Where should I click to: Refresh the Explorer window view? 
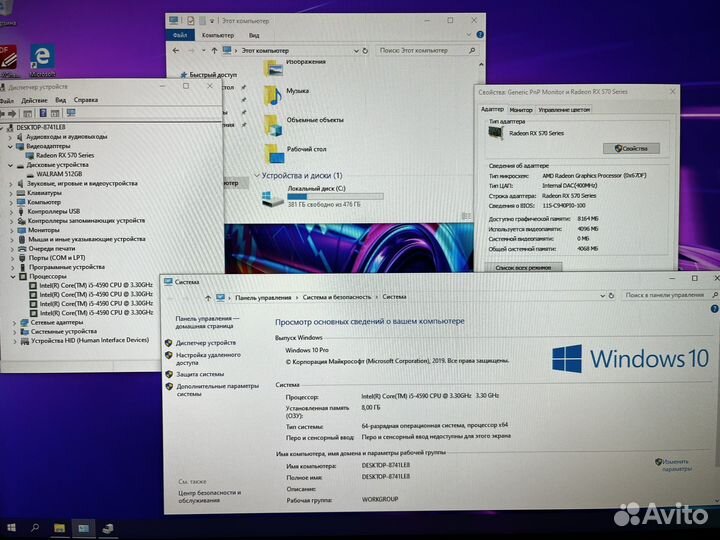(365, 51)
